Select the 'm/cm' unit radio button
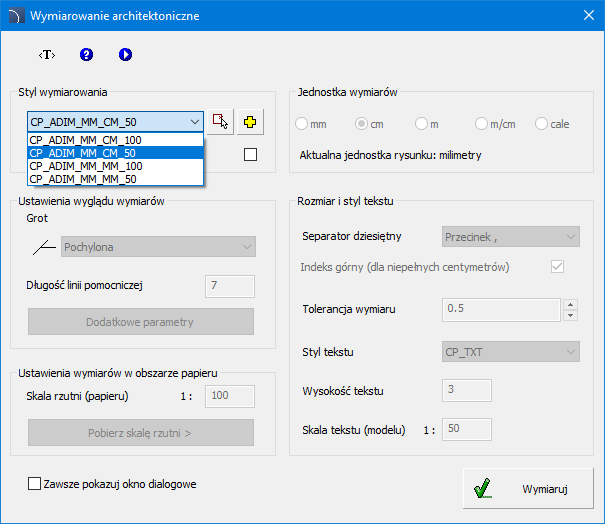The height and width of the screenshot is (524, 605). coord(482,124)
